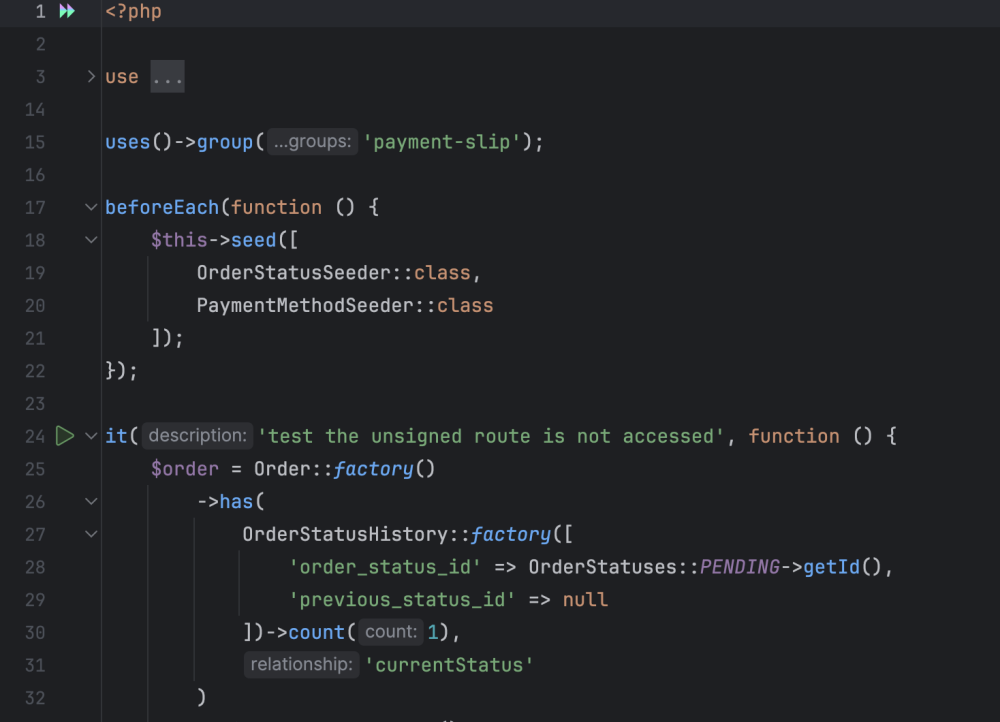The image size is (1000, 722).
Task: Click the 'count:' inlay hint label
Action: (x=390, y=632)
